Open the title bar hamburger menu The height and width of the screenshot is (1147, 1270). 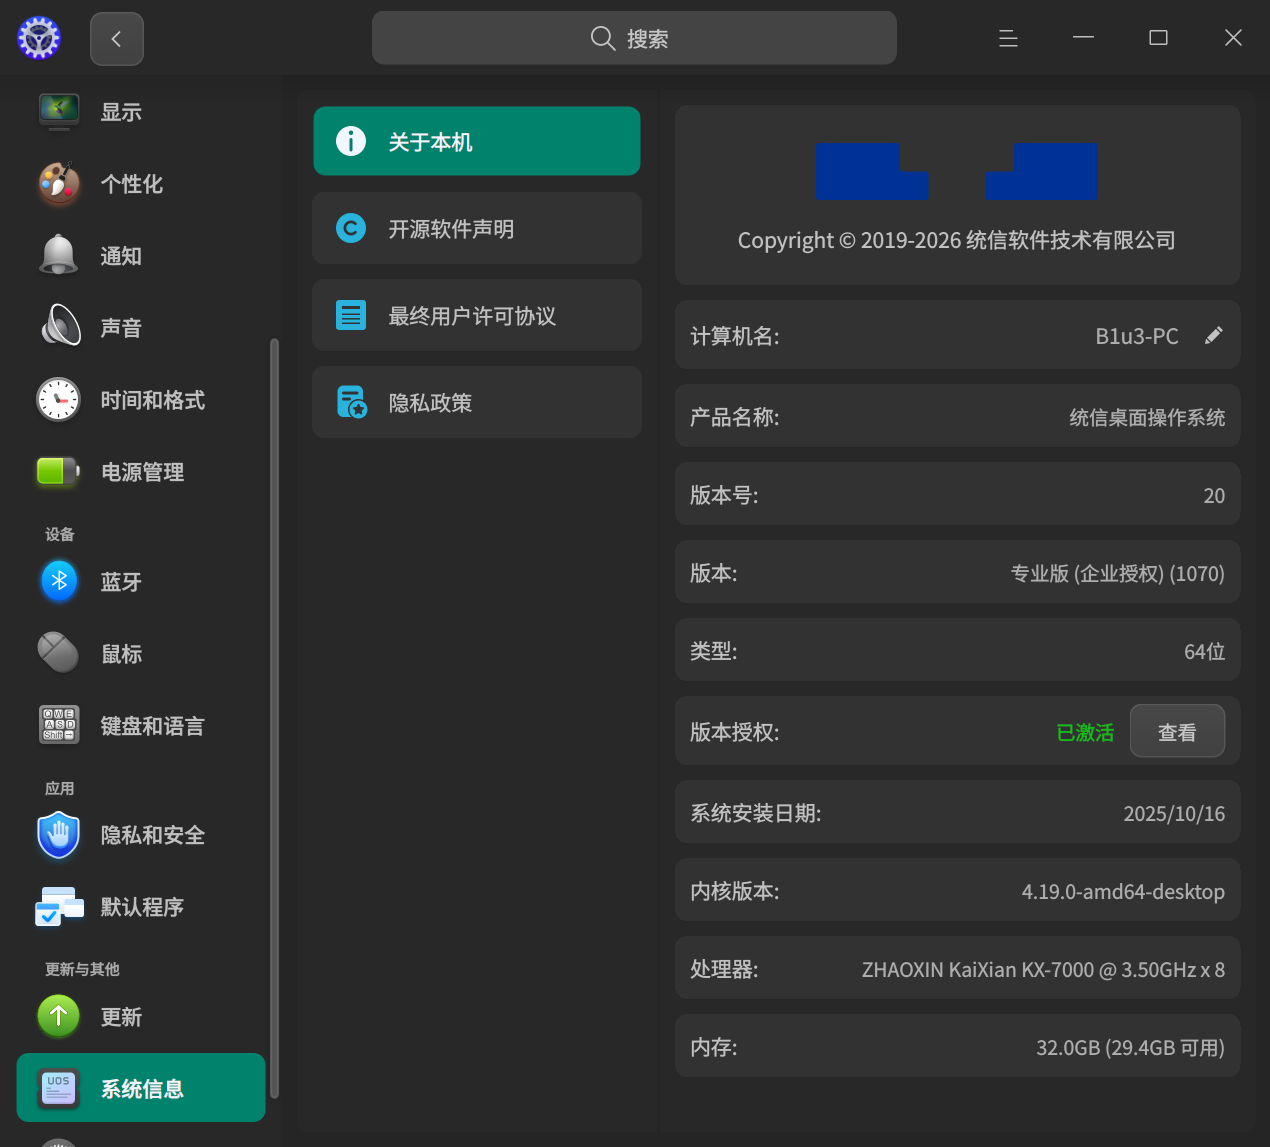coord(1008,38)
